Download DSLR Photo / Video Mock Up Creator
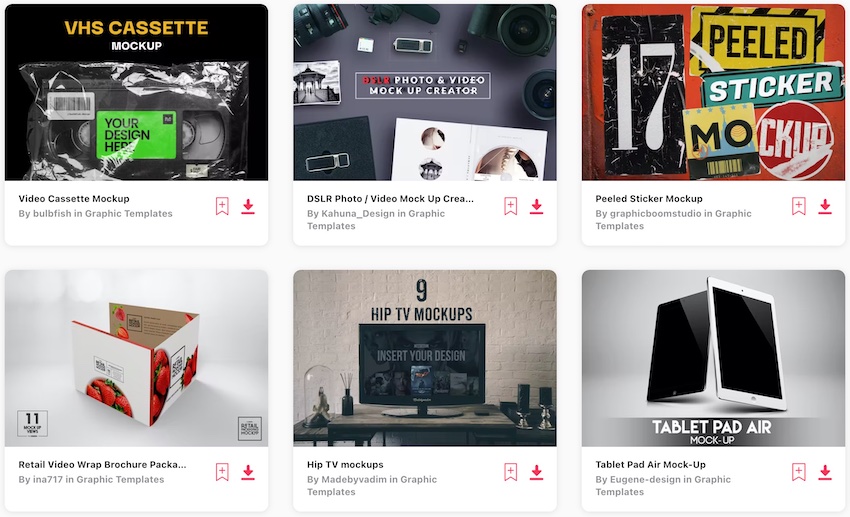The image size is (850, 517). pyautogui.click(x=537, y=206)
